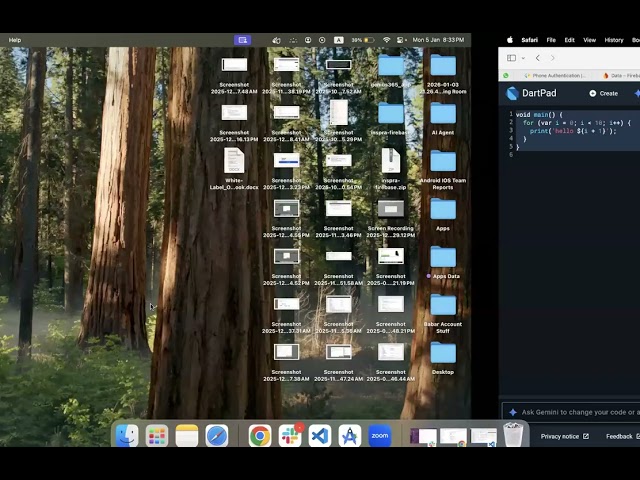Launch Zoom from the Dock

[380, 435]
